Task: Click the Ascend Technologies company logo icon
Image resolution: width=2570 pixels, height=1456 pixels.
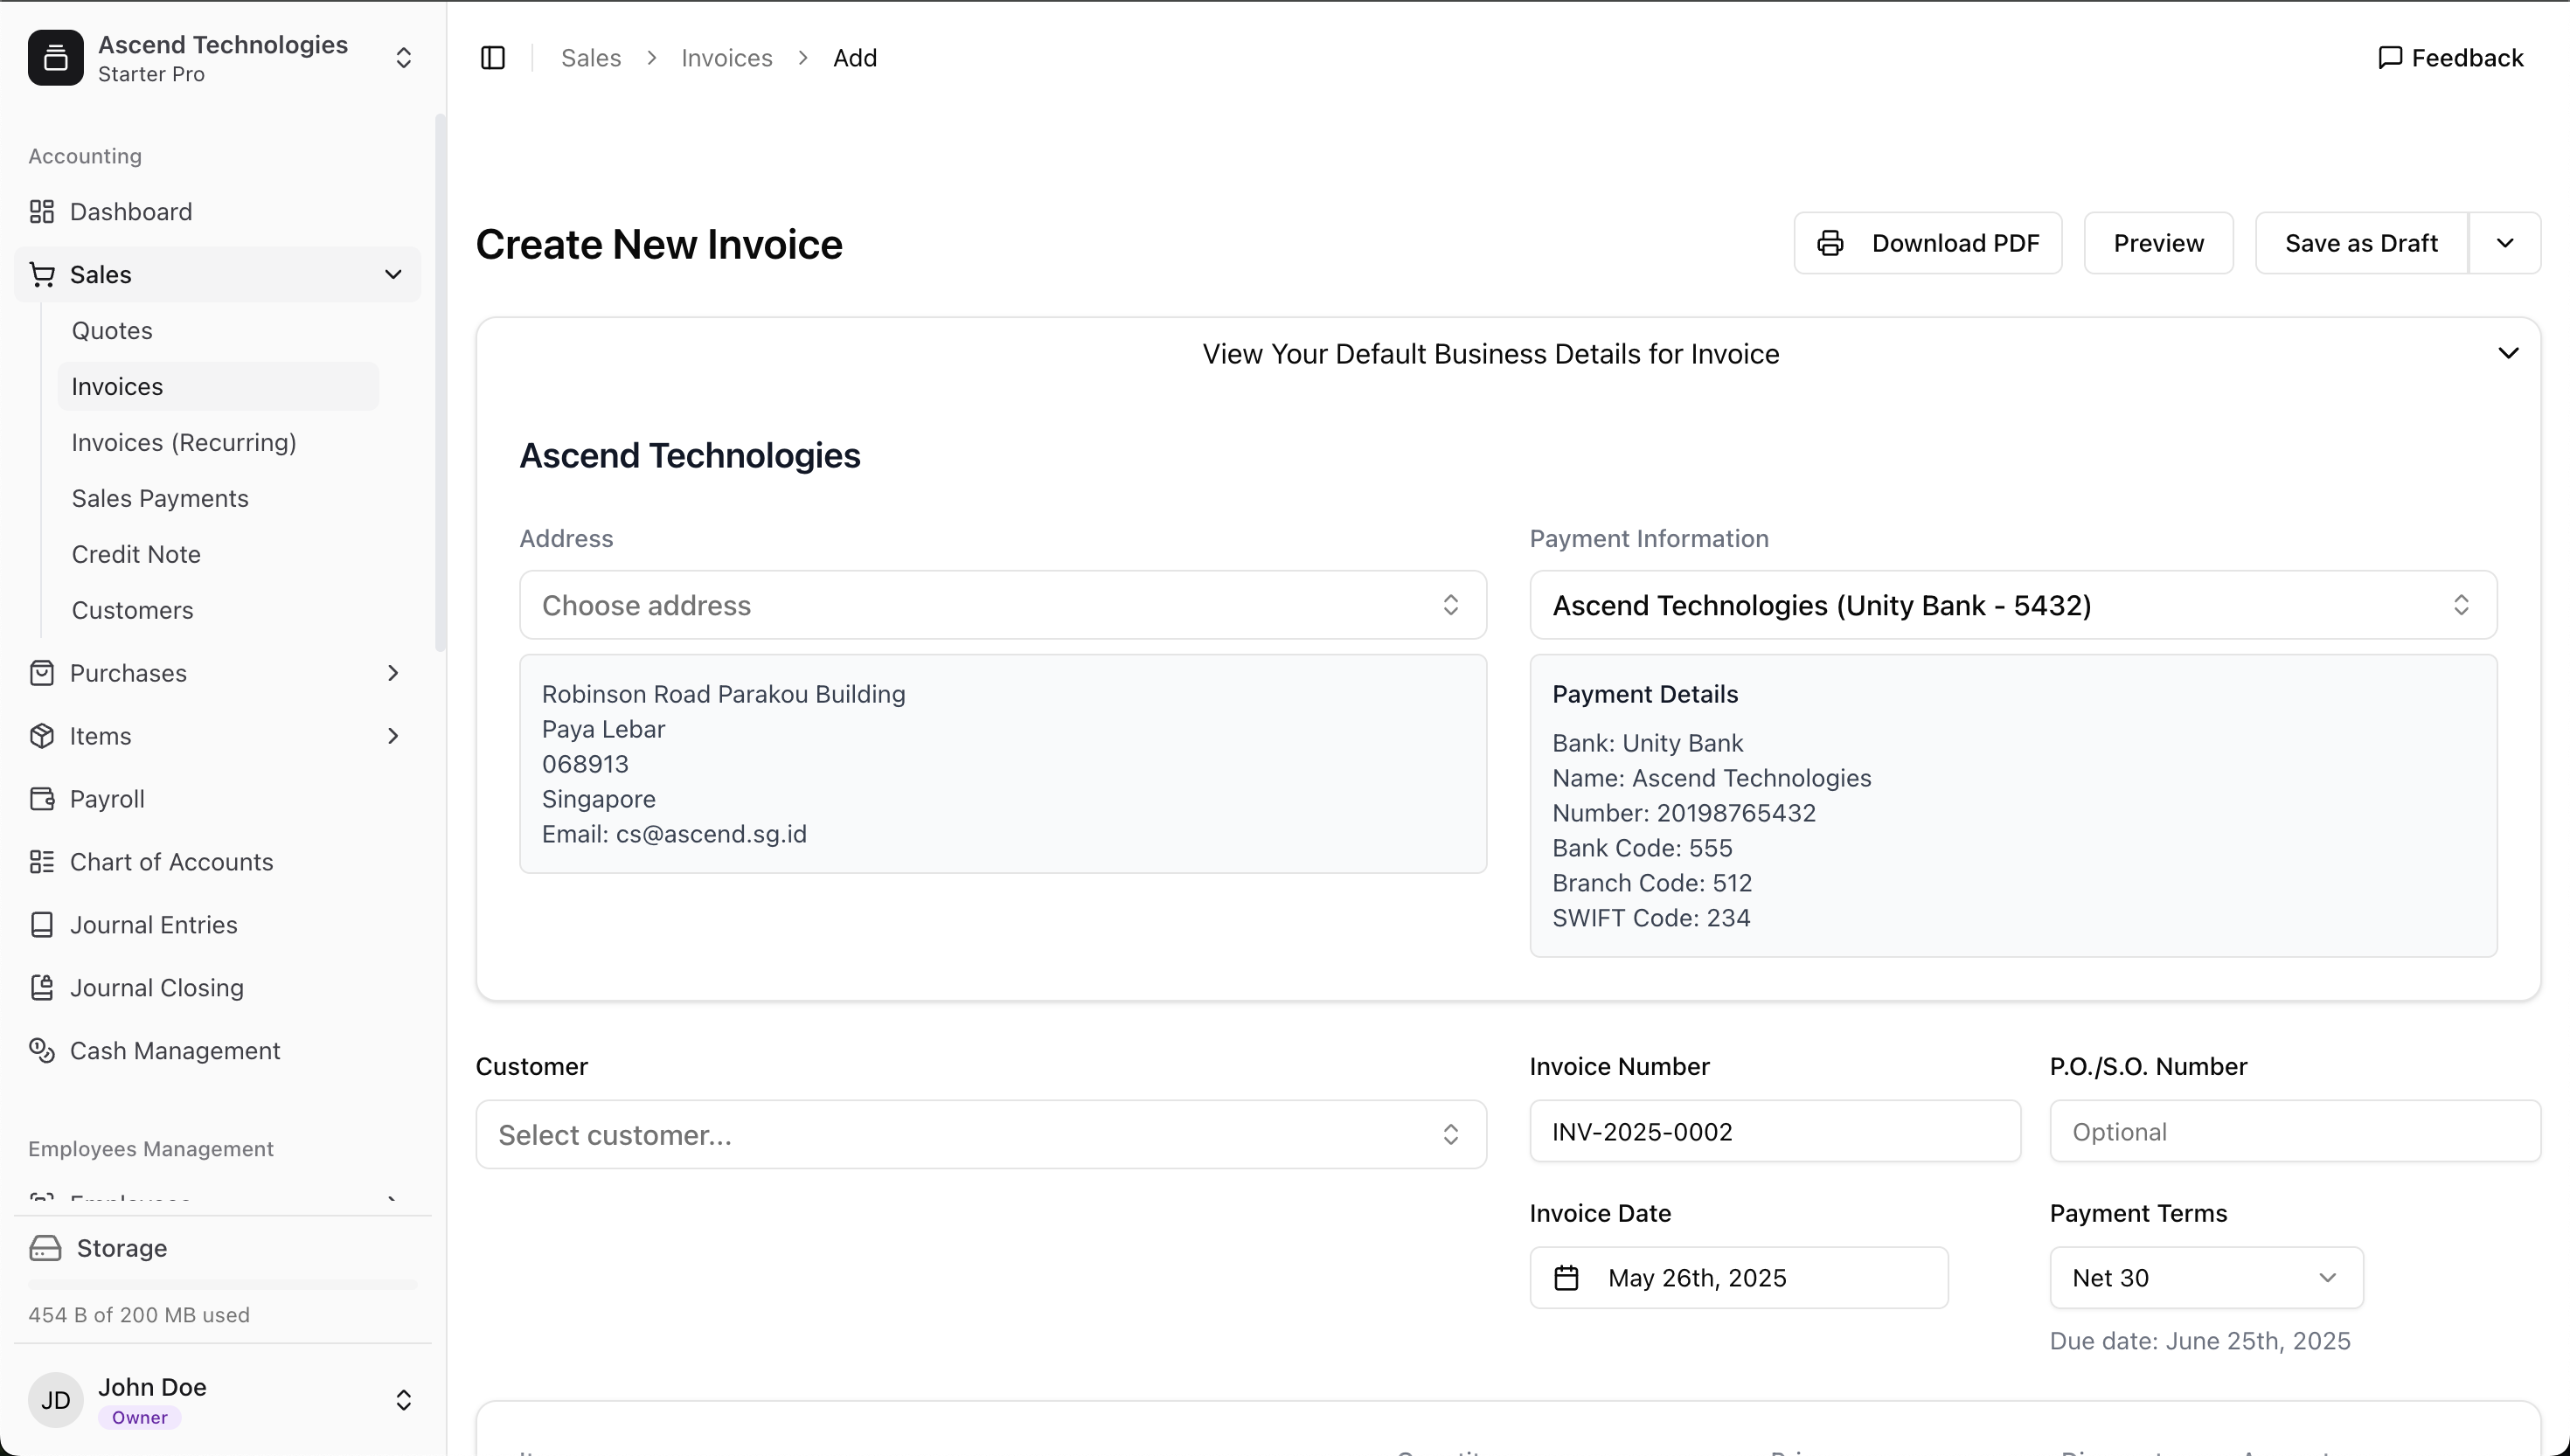Action: (56, 58)
